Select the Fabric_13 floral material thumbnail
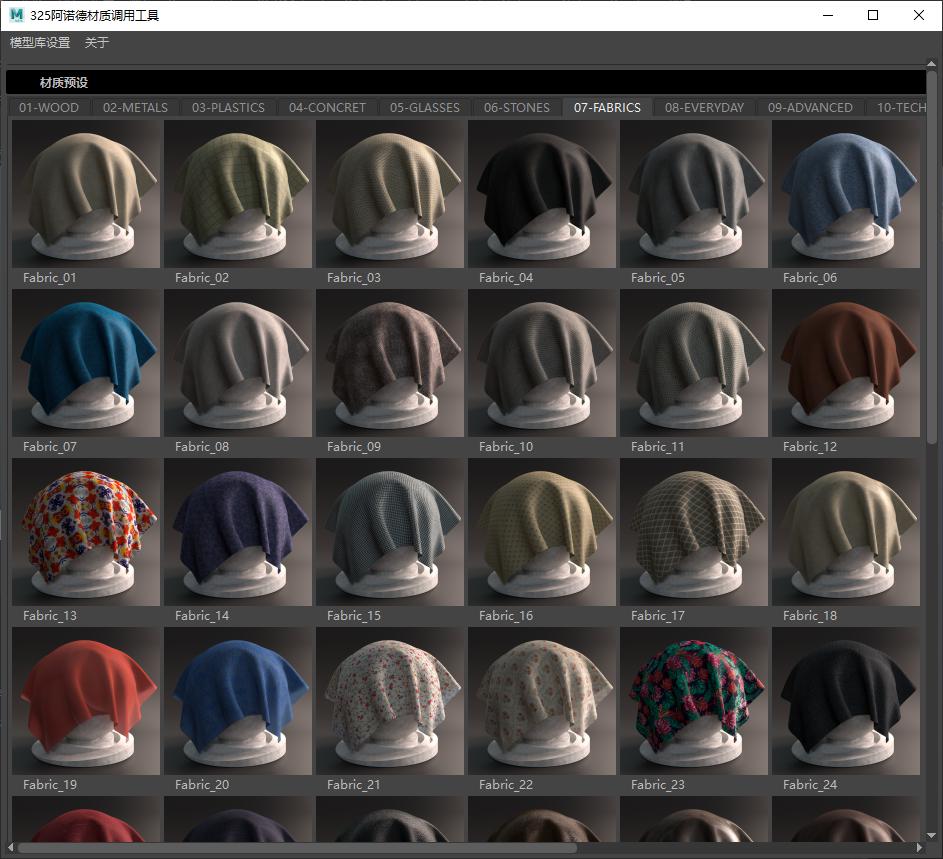Image resolution: width=943 pixels, height=859 pixels. [86, 532]
